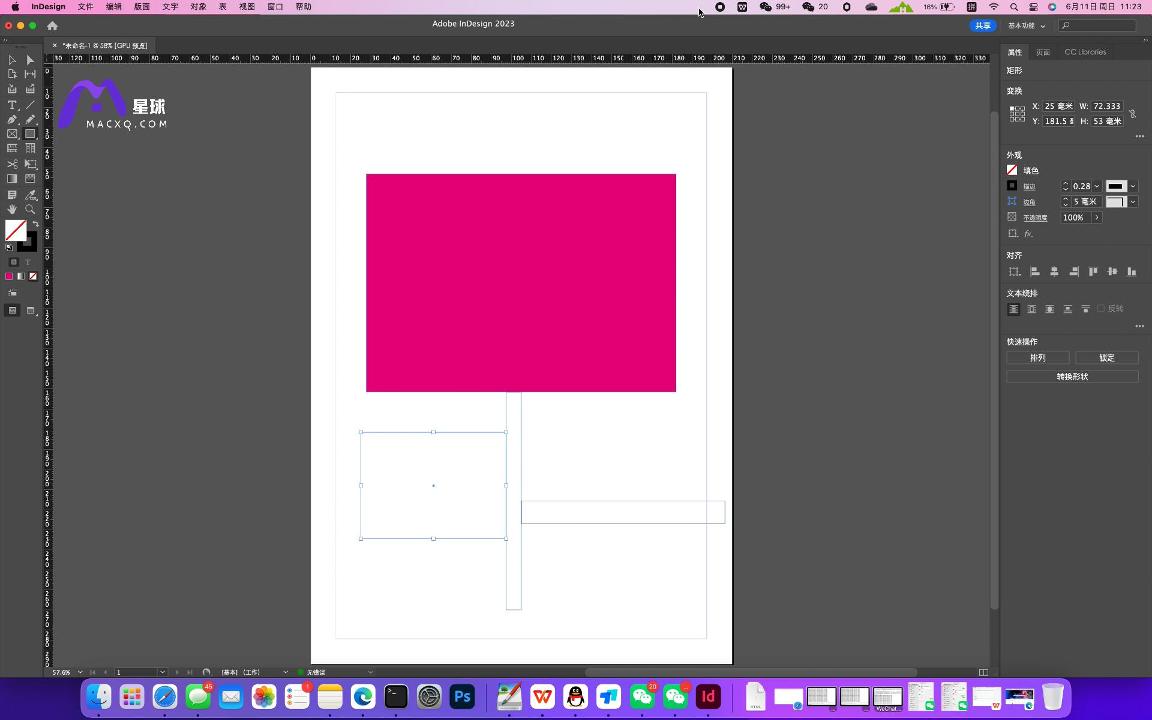Swap fill and stroke colors
The height and width of the screenshot is (720, 1152).
pyautogui.click(x=34, y=225)
